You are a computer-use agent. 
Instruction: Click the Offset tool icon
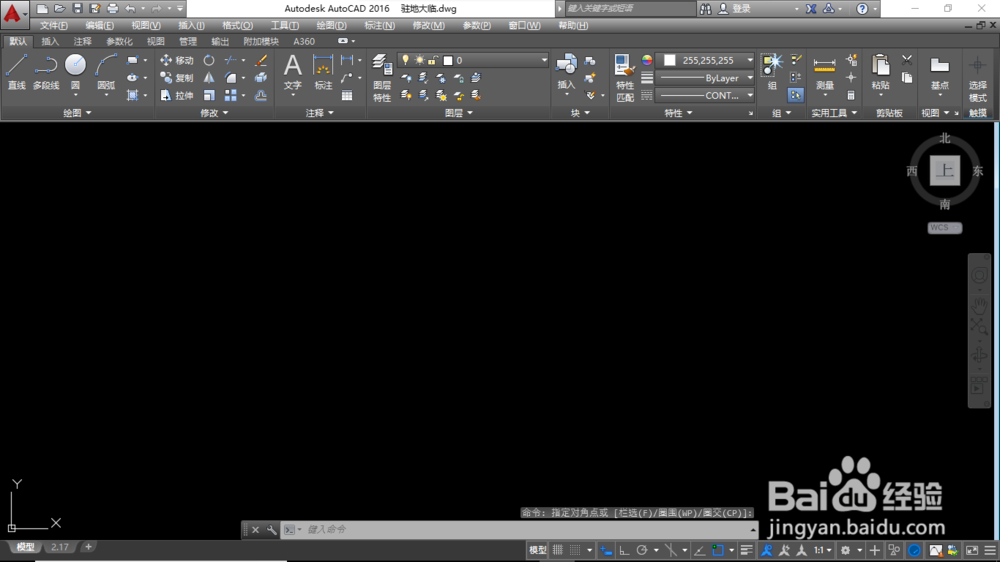261,96
